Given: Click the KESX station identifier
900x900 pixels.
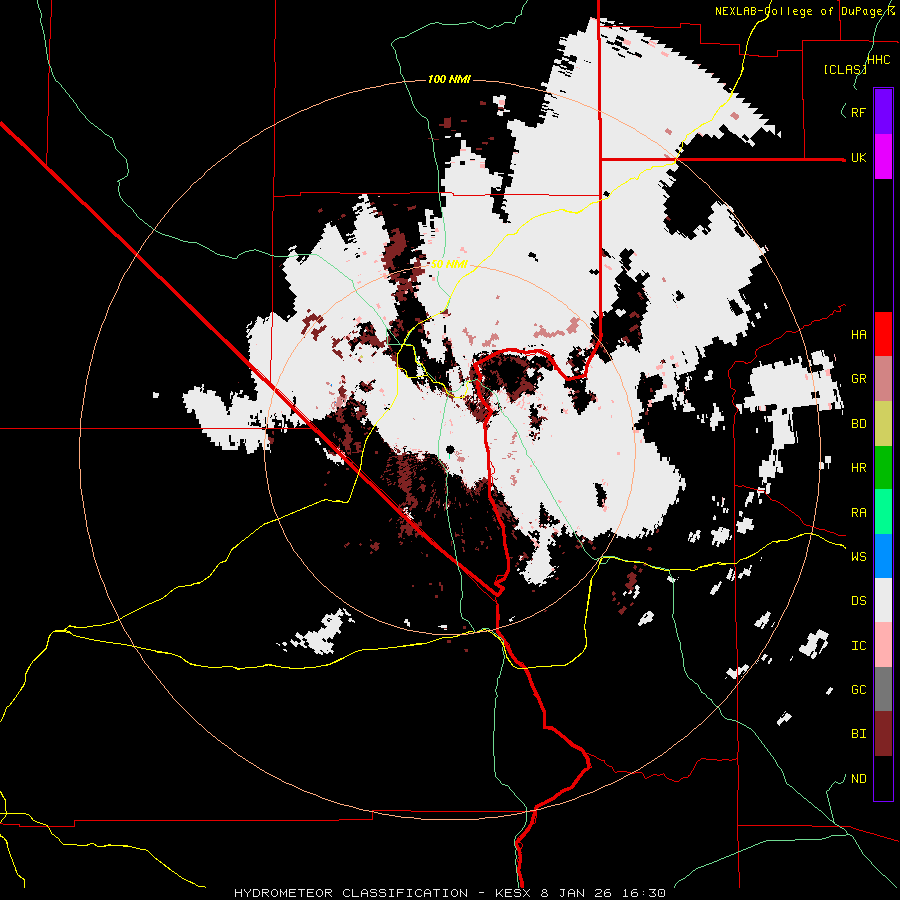Looking at the screenshot, I should coord(514,893).
